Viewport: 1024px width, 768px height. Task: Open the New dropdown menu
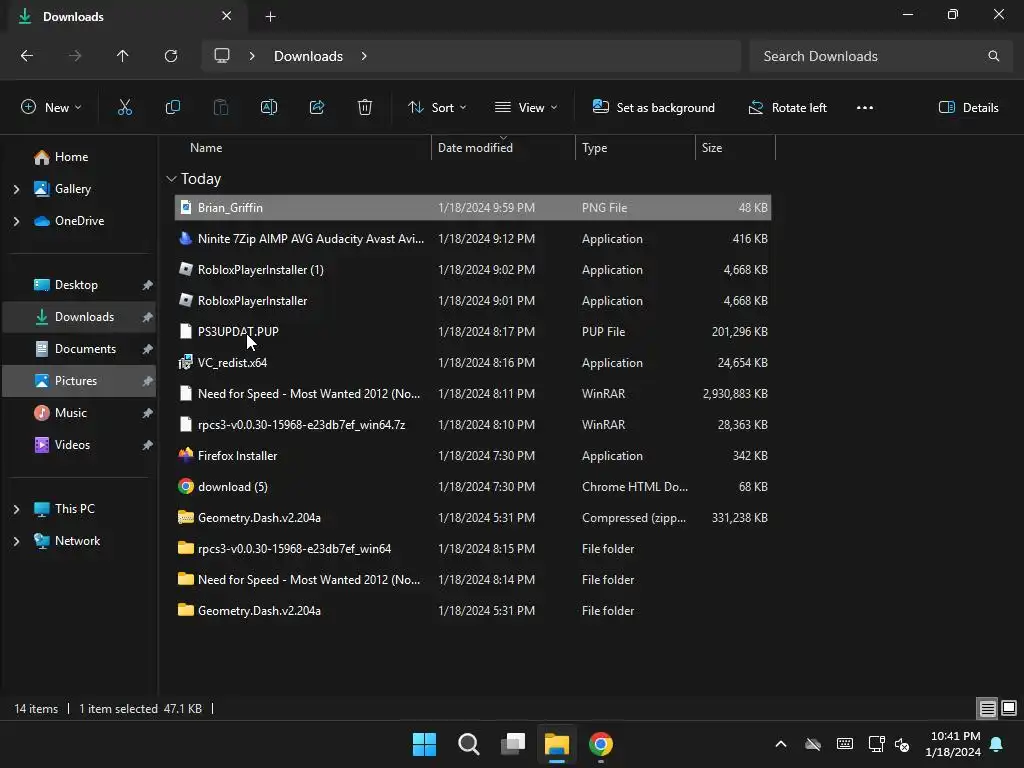(51, 108)
